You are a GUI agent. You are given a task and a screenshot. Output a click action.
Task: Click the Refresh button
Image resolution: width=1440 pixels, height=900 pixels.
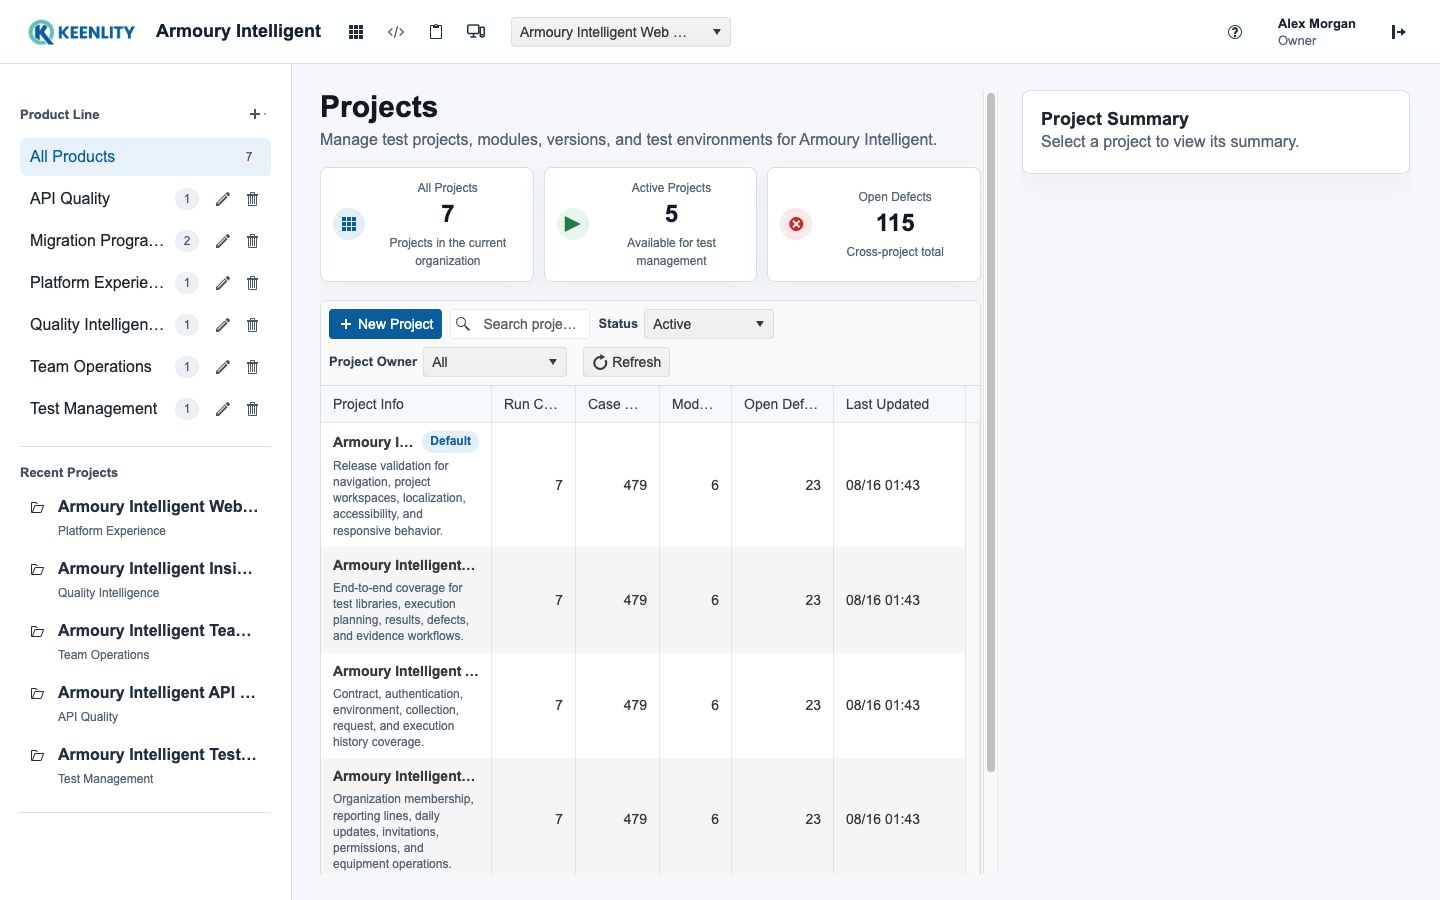click(x=626, y=362)
